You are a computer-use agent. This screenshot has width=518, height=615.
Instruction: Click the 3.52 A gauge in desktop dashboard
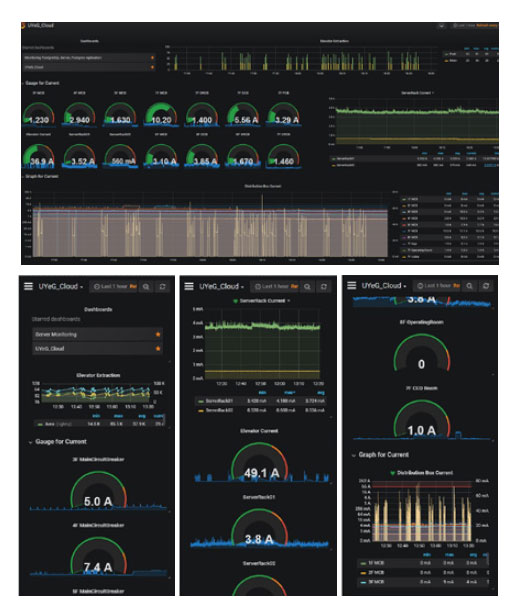[x=80, y=155]
